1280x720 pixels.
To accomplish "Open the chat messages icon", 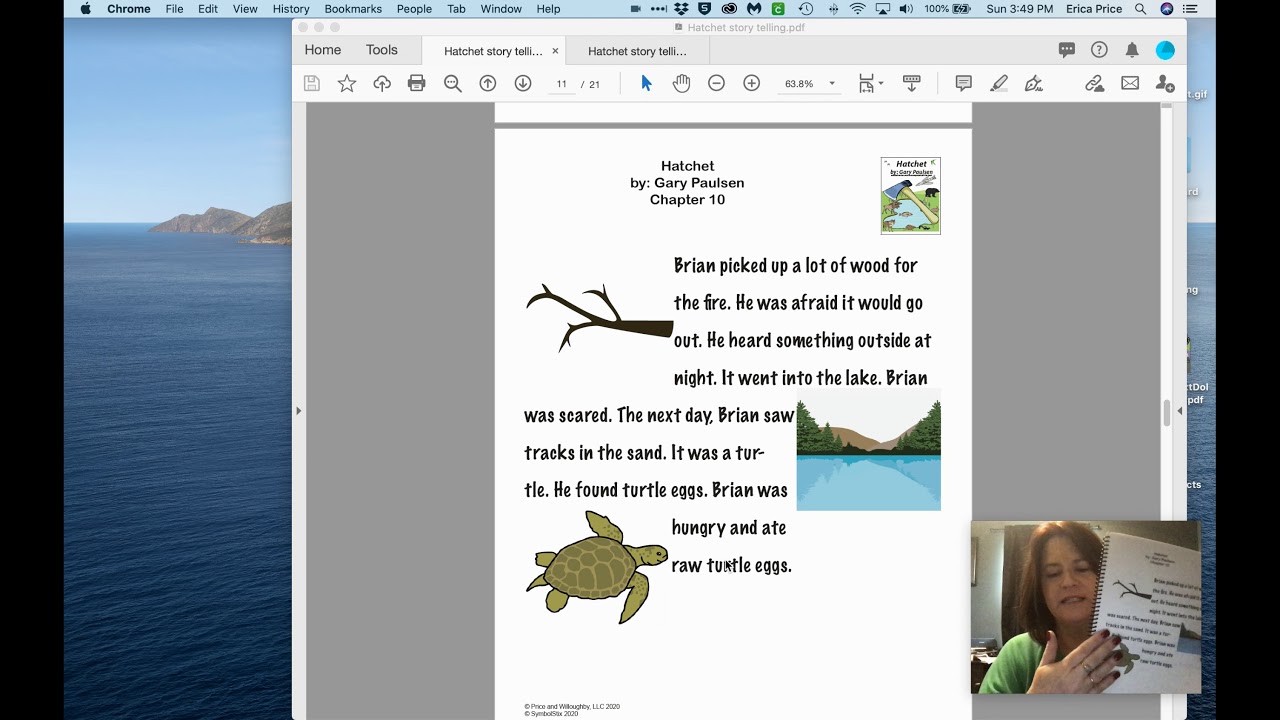I will click(1067, 50).
